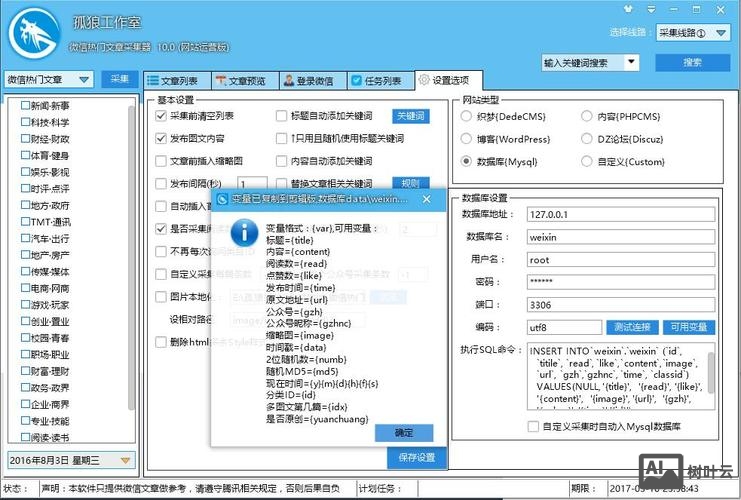Expand the 微信热门文章 dropdown
Viewport: 741px width, 500px height.
pyautogui.click(x=84, y=79)
